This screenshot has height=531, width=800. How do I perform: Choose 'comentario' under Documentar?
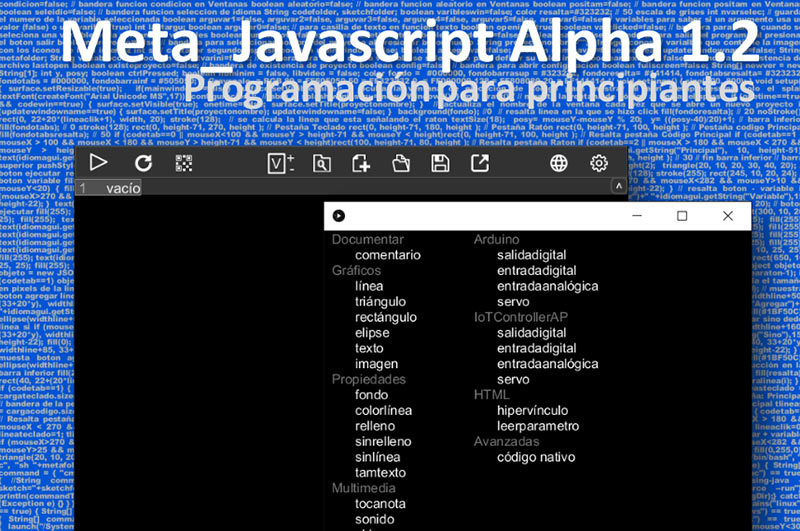click(x=388, y=255)
